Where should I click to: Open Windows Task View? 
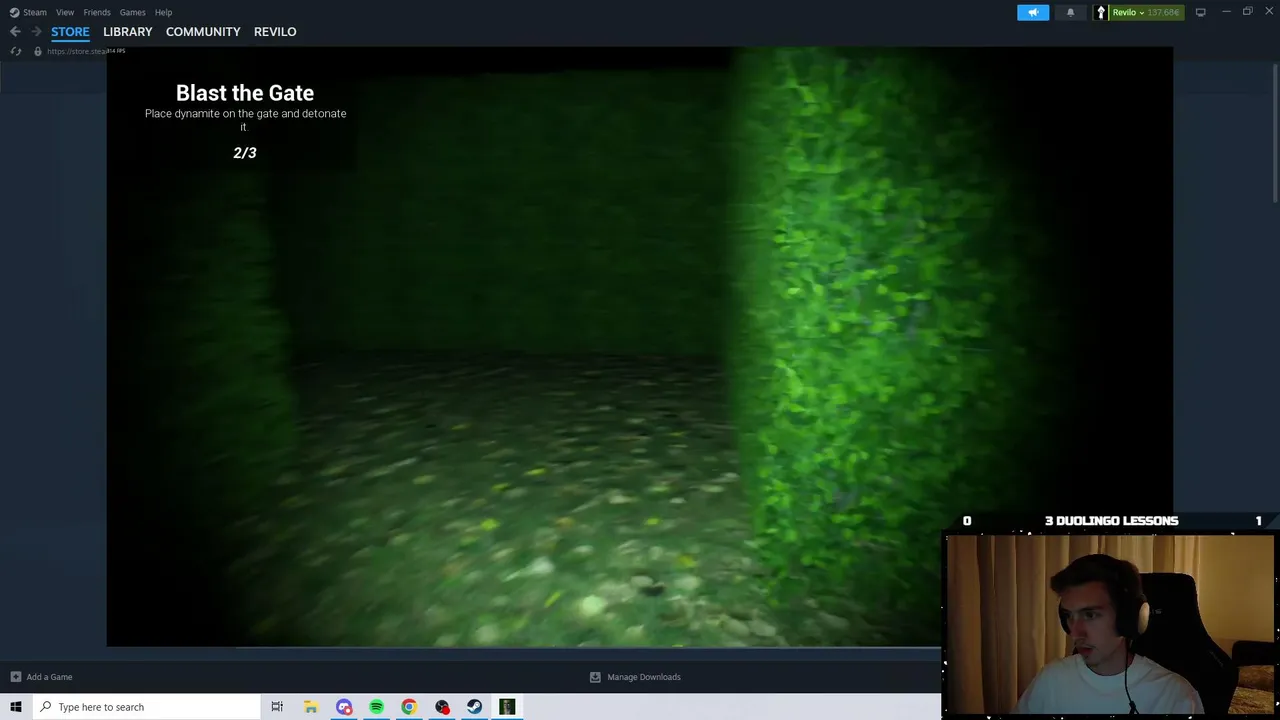coord(277,707)
